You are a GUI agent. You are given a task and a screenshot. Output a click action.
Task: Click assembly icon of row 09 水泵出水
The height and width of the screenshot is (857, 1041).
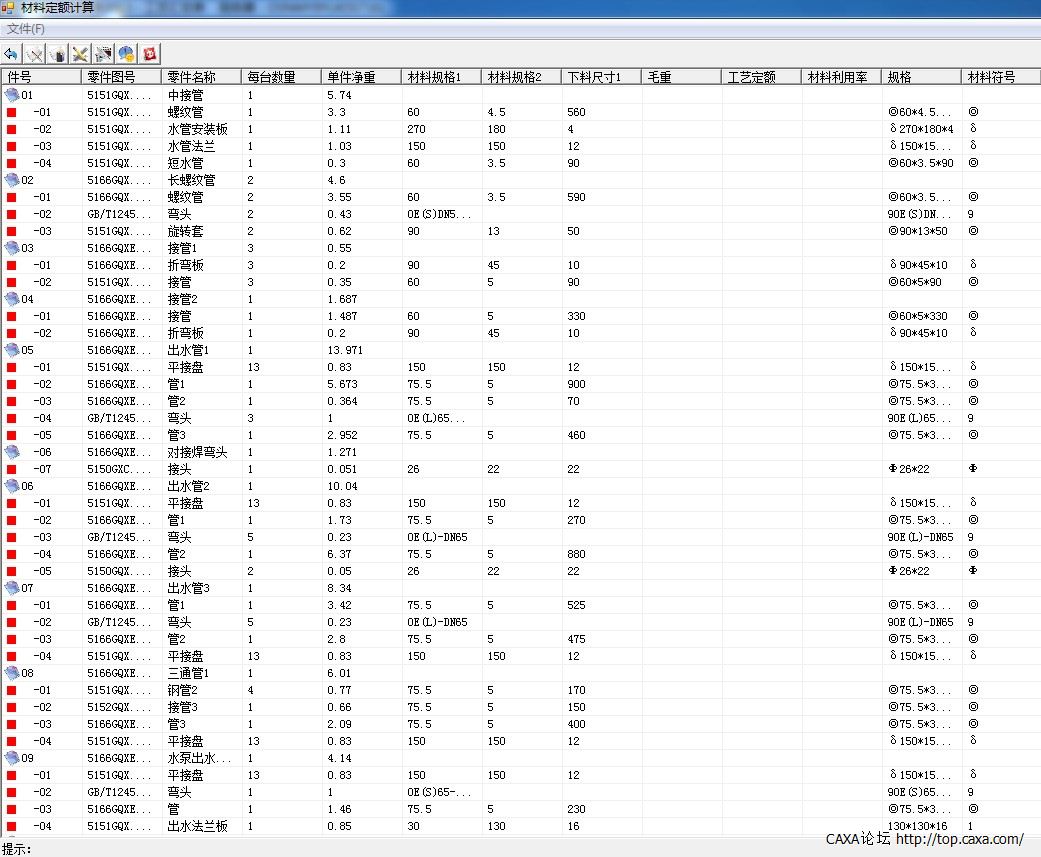(x=12, y=758)
